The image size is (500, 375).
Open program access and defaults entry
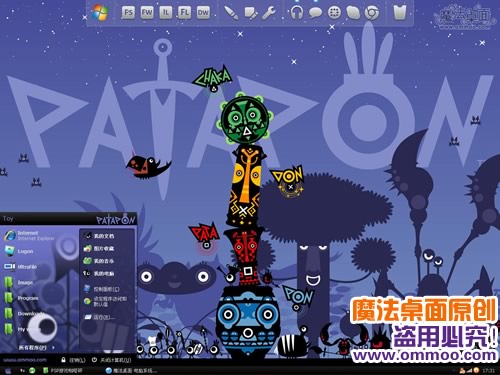[x=105, y=301]
